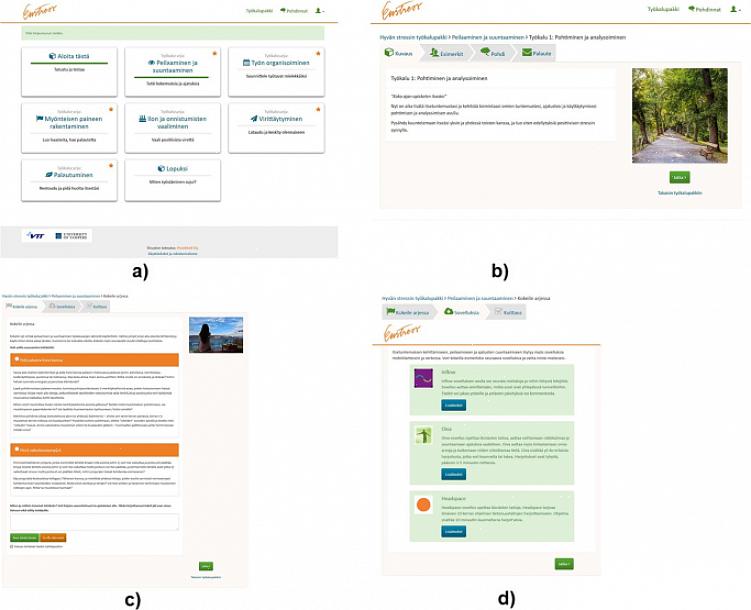
Task: Click the paper plane icon beside Virittäytyminen
Action: click(x=251, y=118)
